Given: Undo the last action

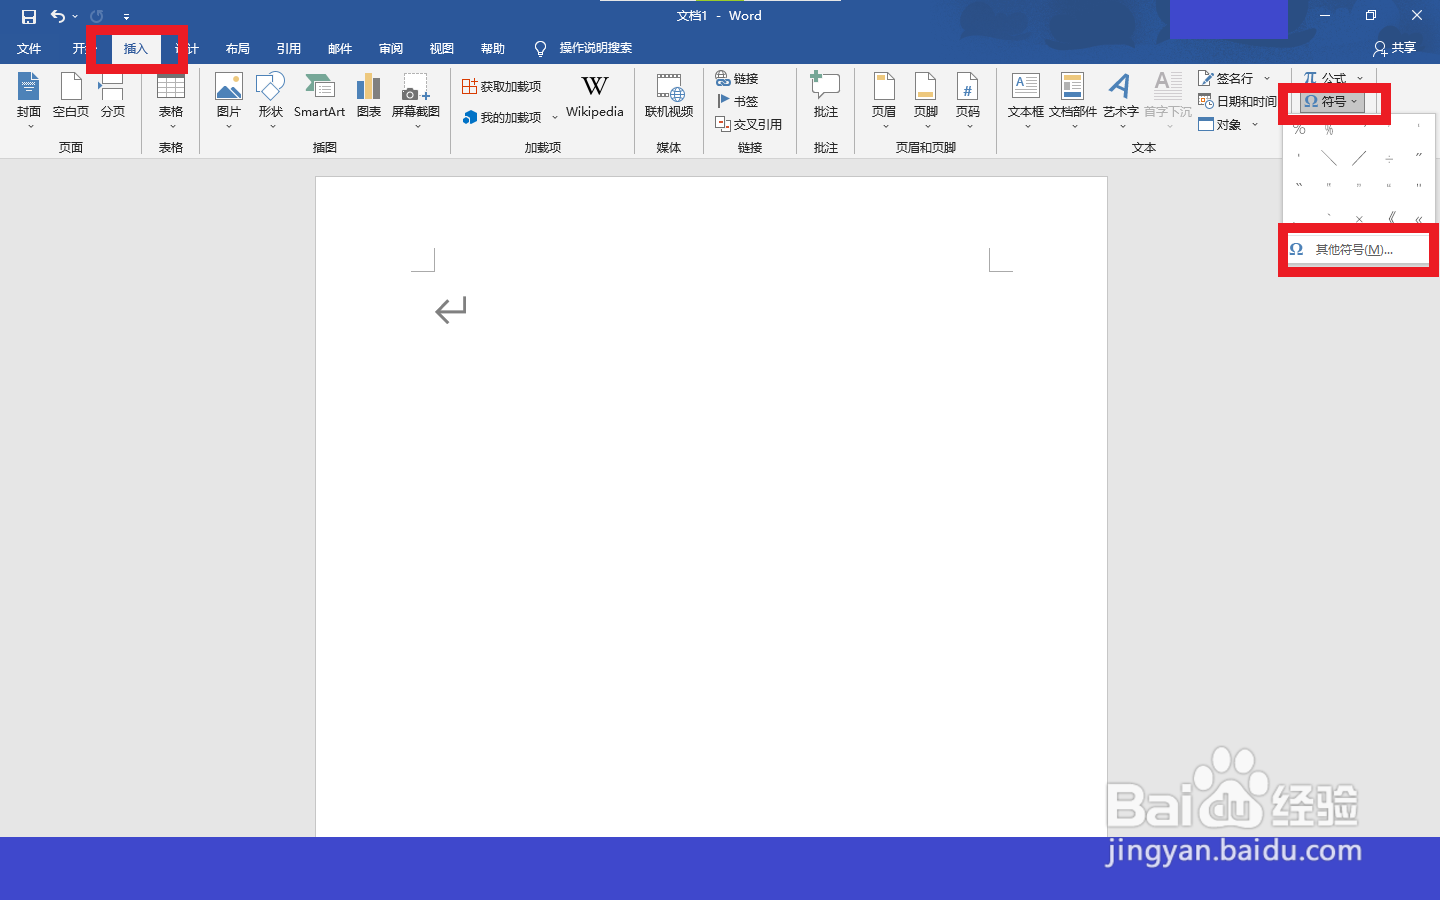Looking at the screenshot, I should 58,16.
